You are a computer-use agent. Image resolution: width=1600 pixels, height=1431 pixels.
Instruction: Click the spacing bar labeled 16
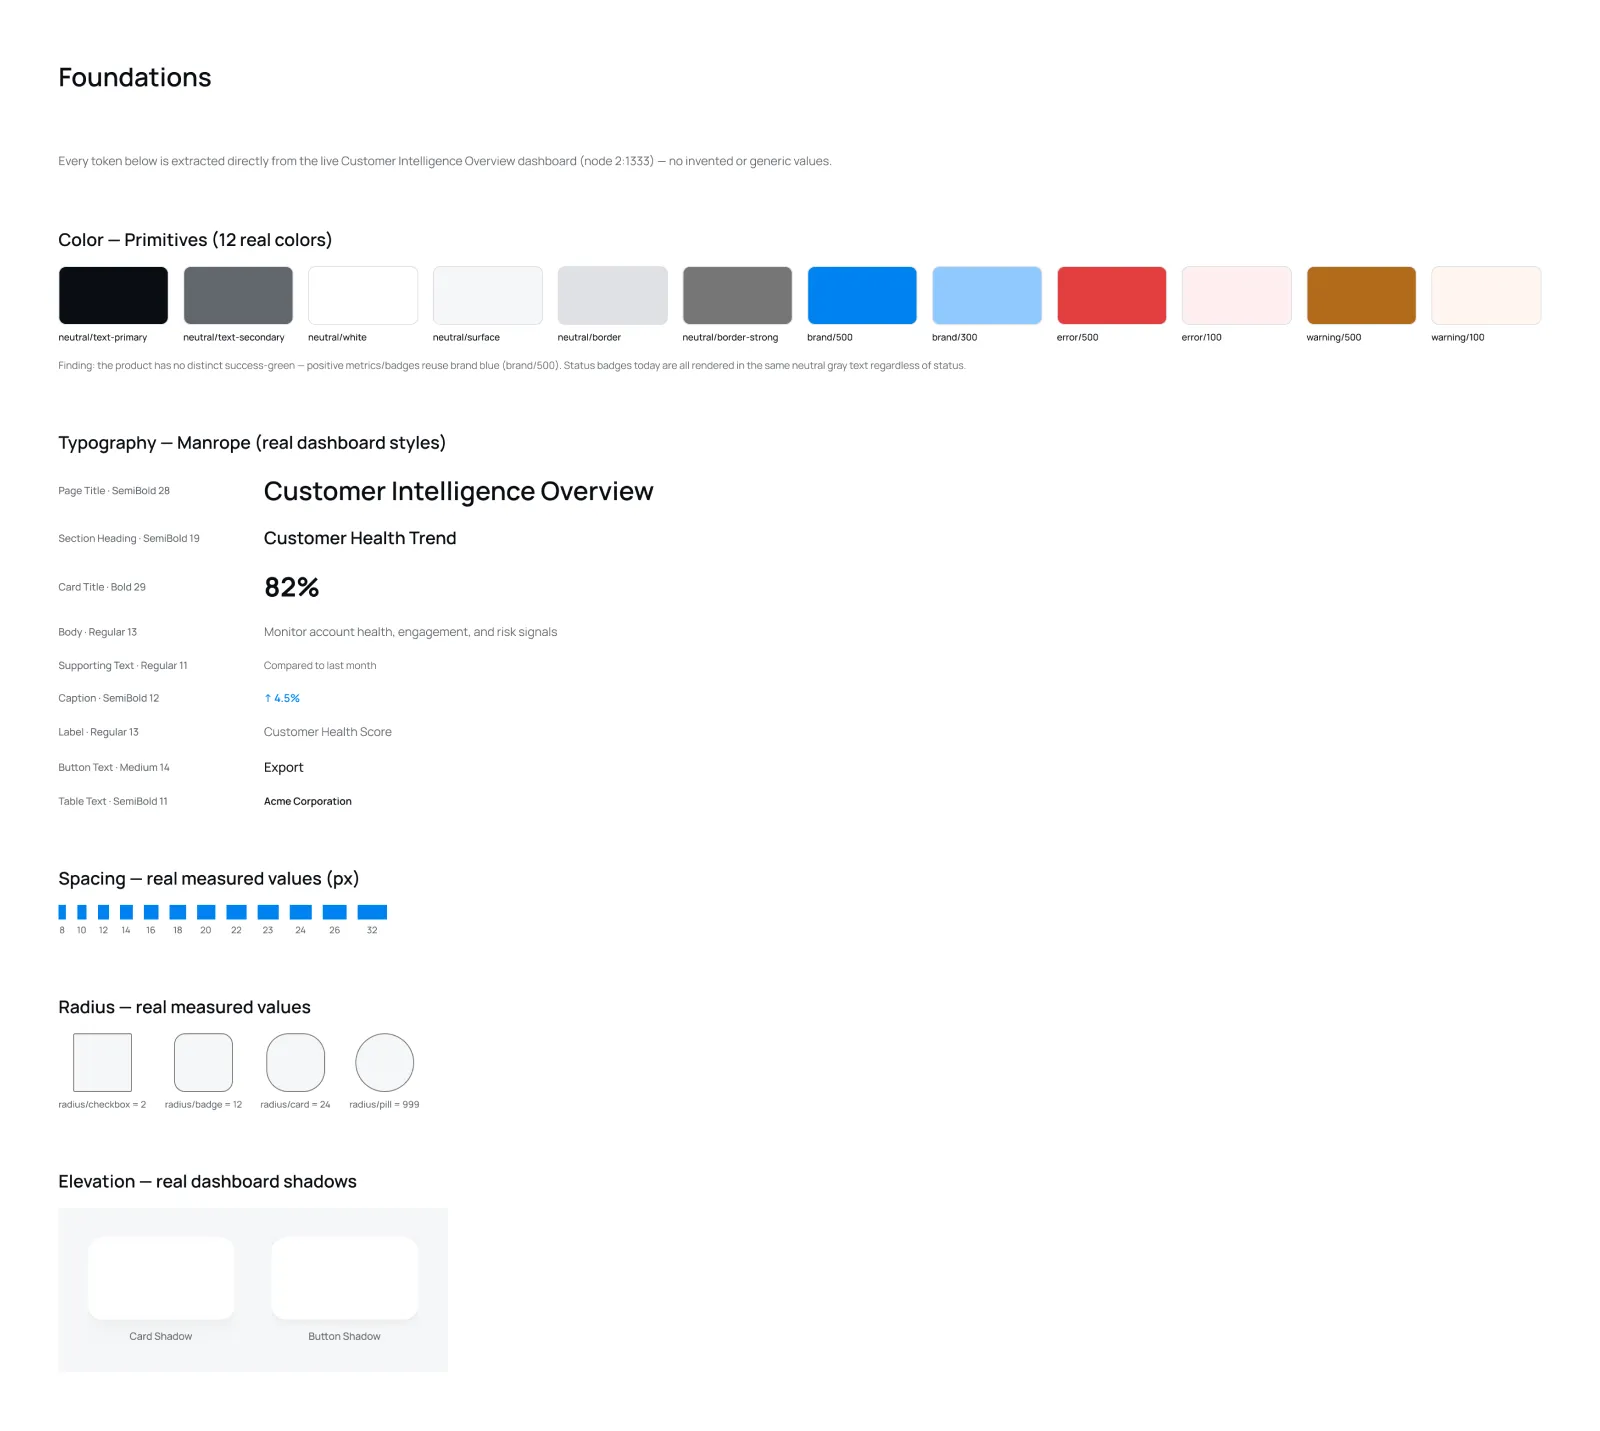(151, 912)
